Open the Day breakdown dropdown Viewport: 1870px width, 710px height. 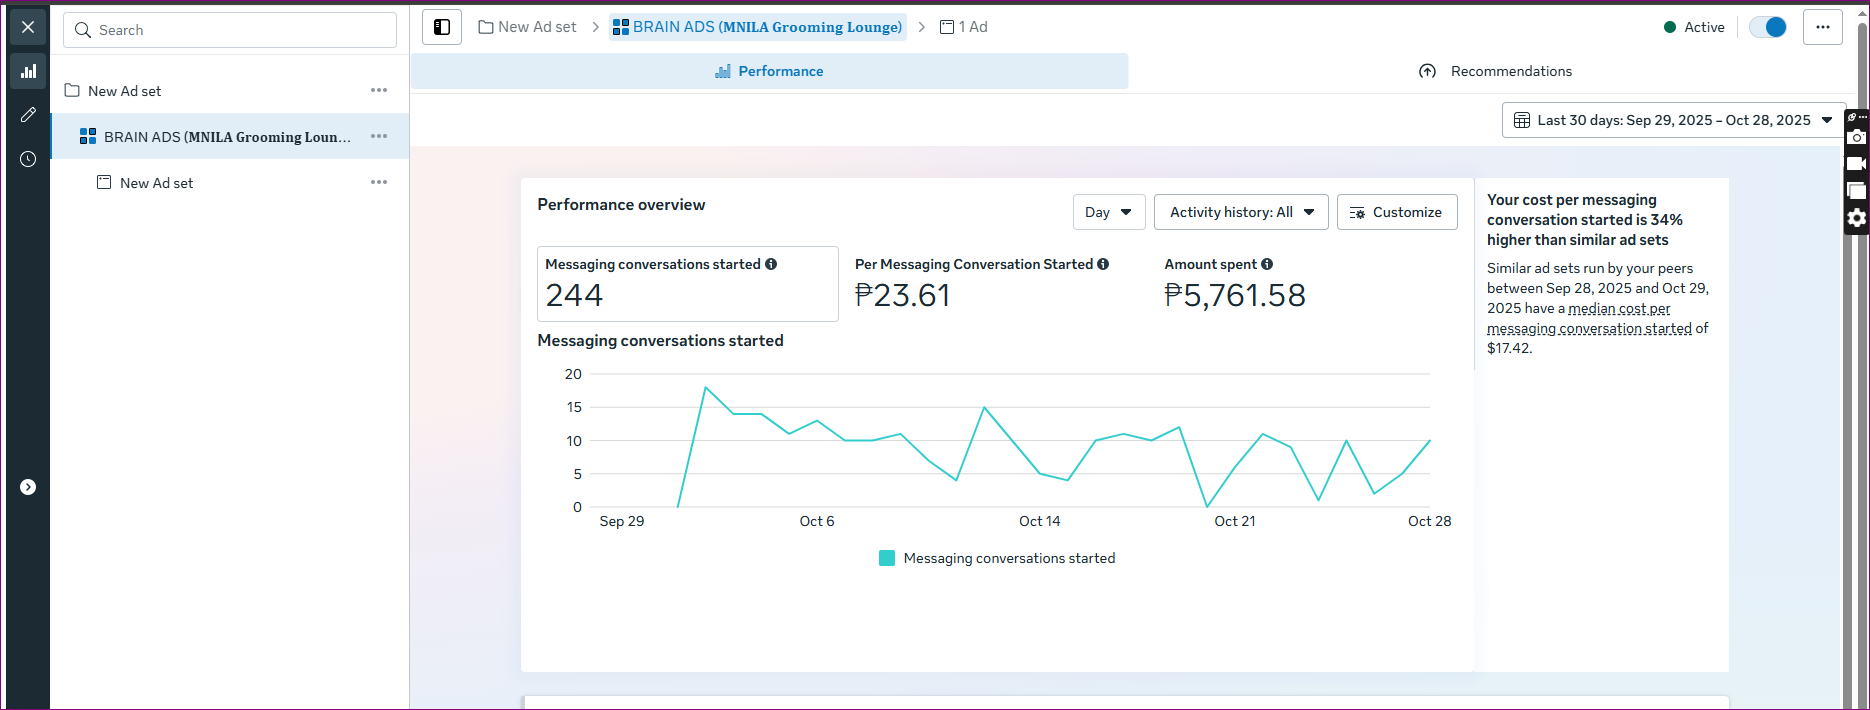point(1108,212)
